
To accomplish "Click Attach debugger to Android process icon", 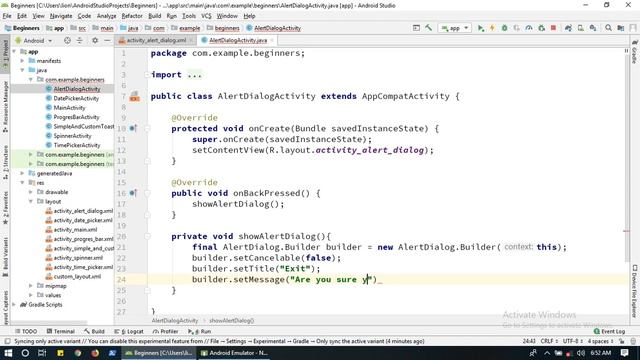I will (542, 28).
